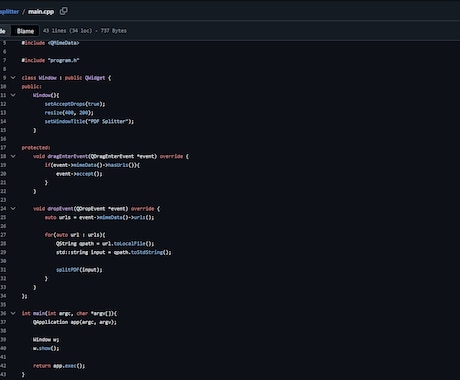
Task: Click the std::string input line
Action: click(114, 252)
